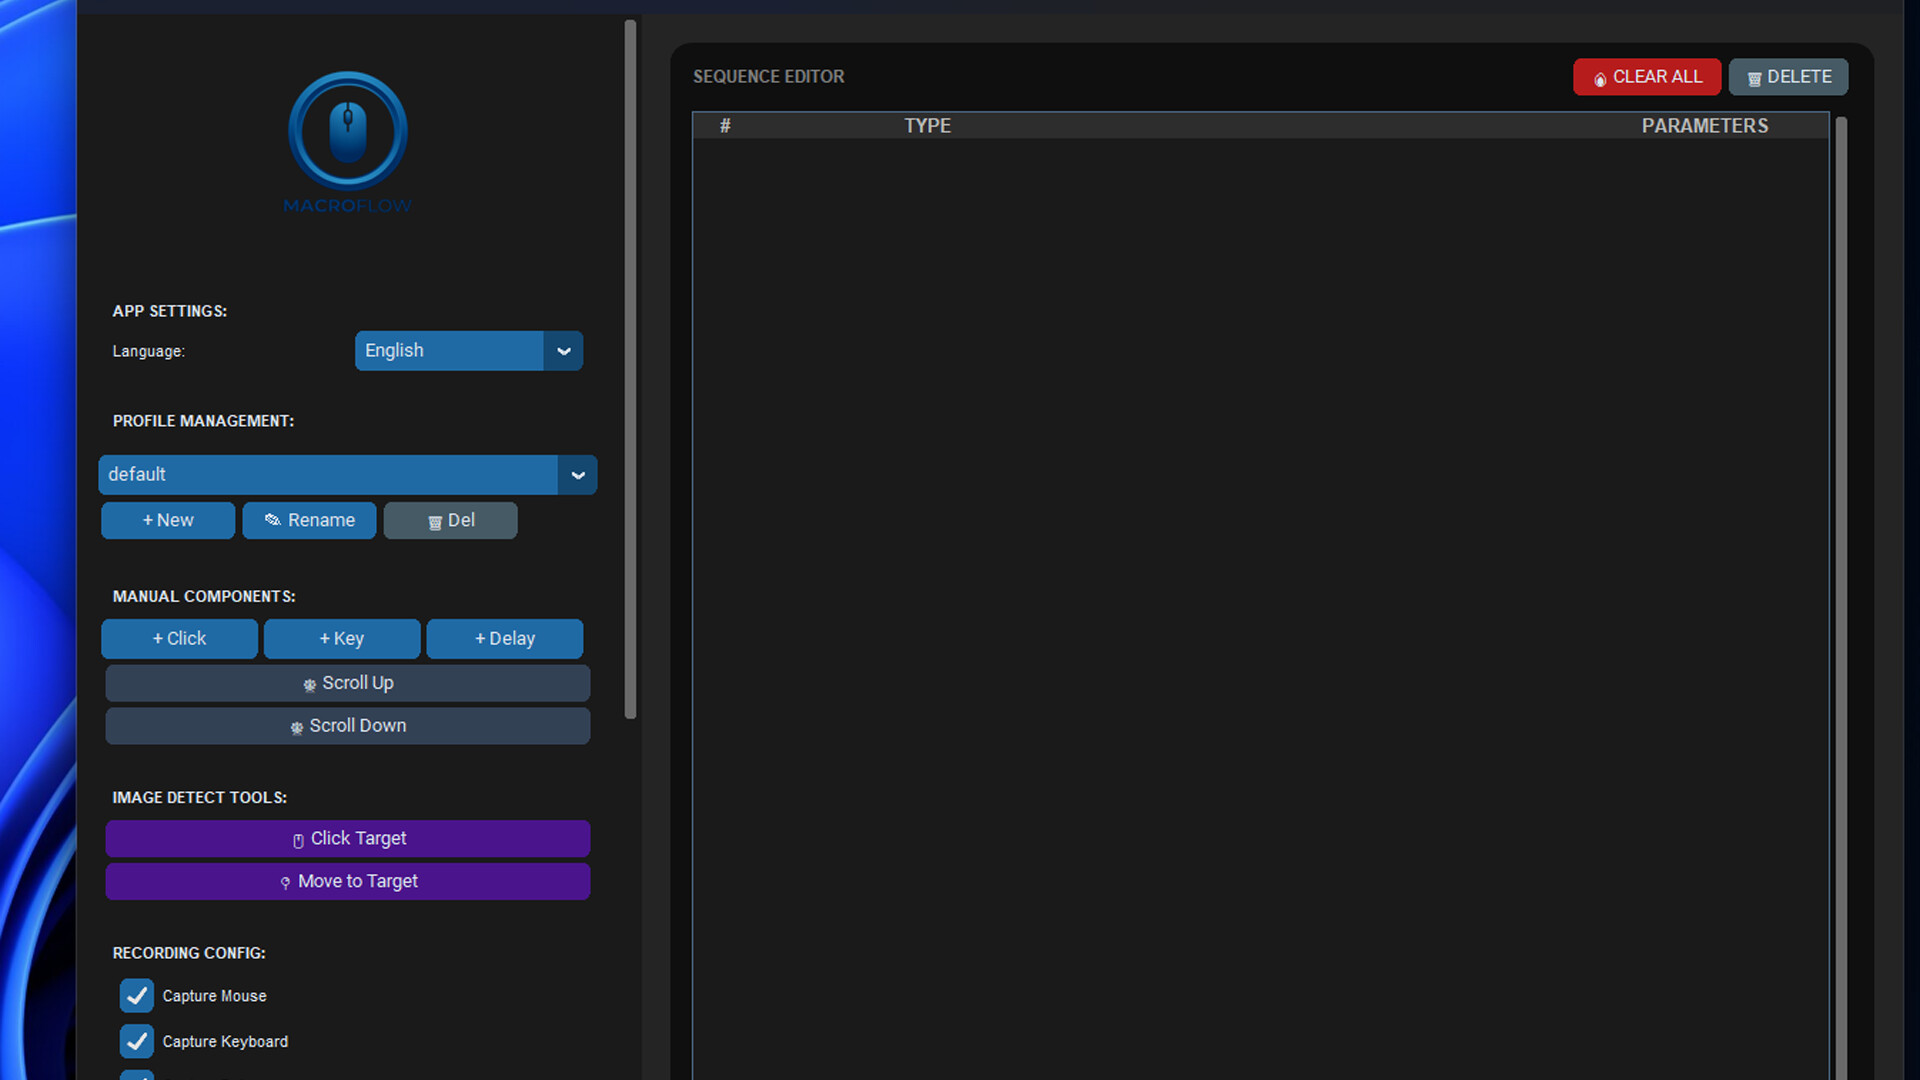Click the pencil icon on Rename button

coord(271,520)
